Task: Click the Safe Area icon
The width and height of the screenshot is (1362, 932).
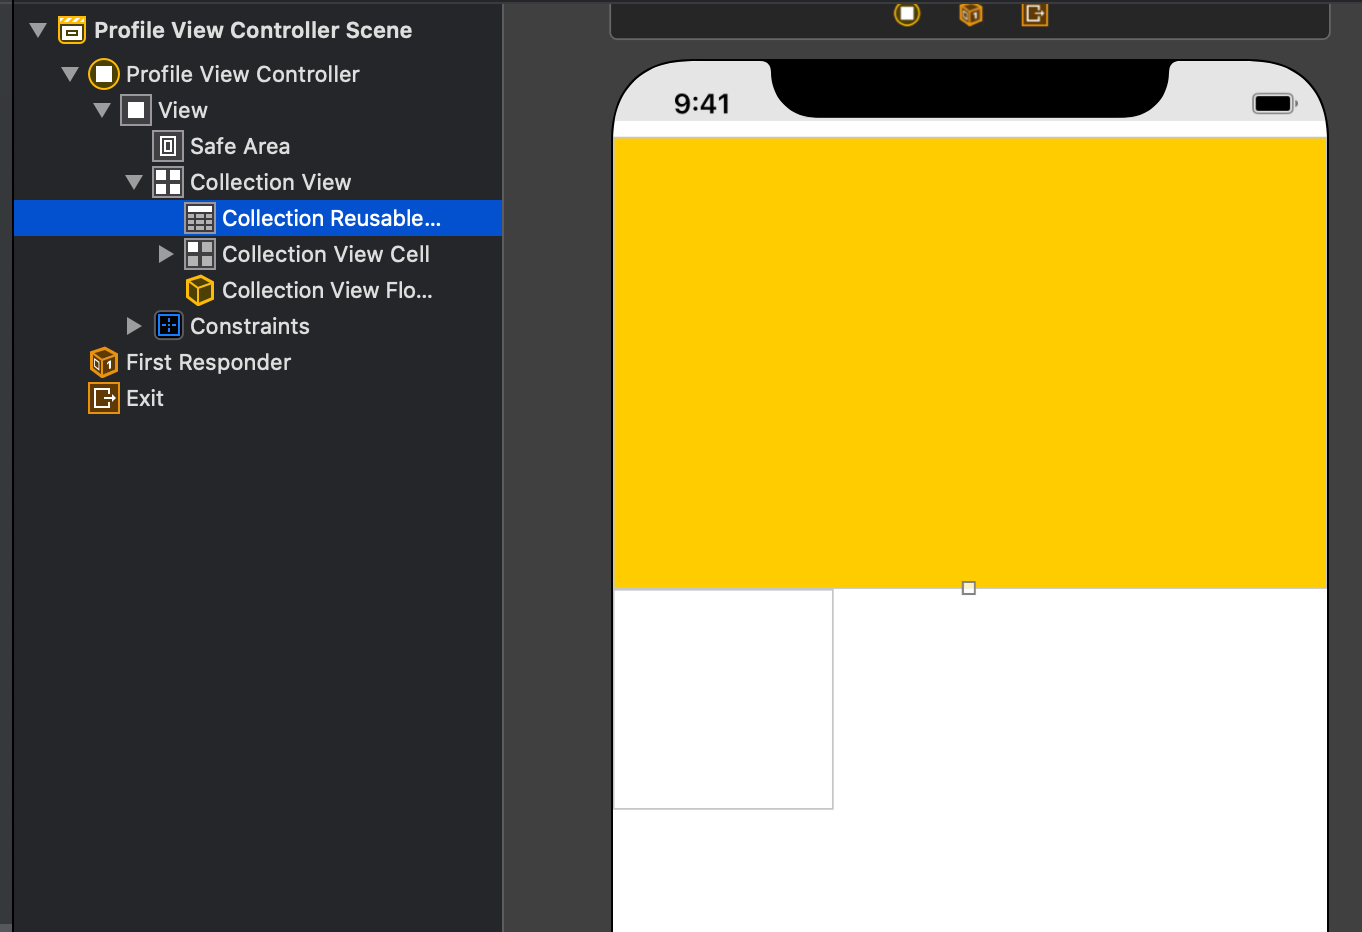Action: coord(168,146)
